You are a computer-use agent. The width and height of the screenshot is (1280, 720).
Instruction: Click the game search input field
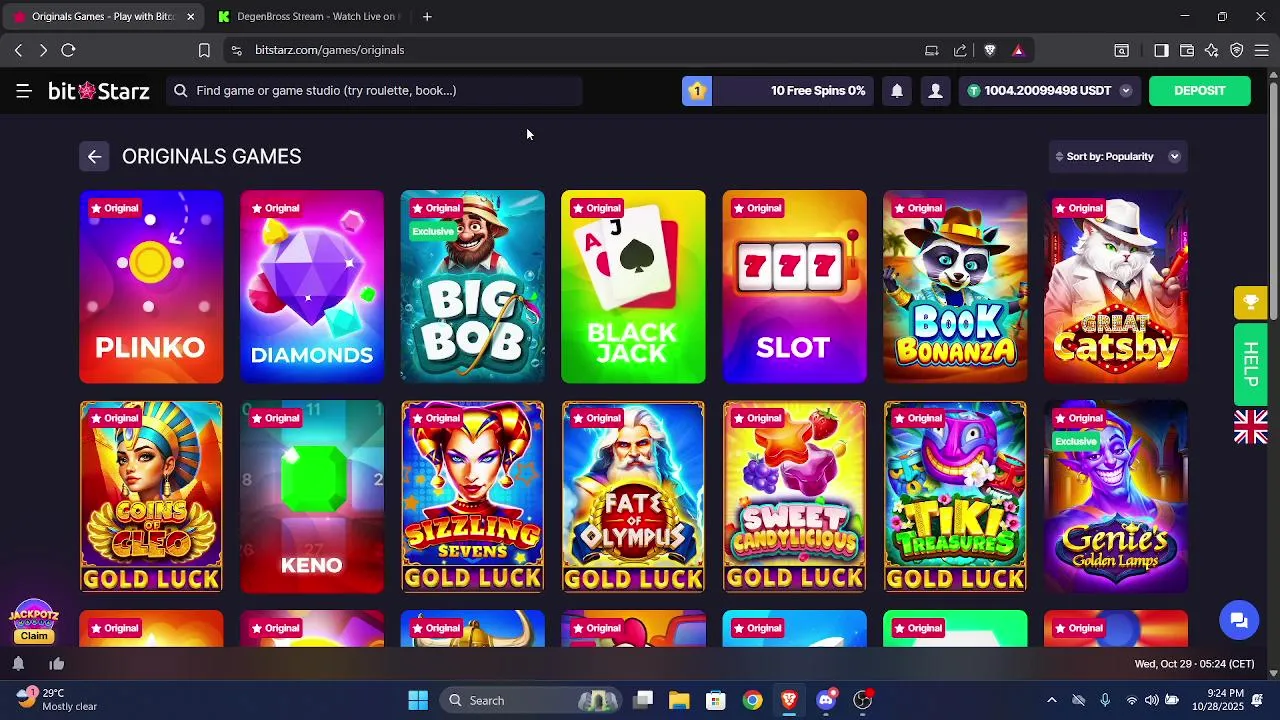pyautogui.click(x=374, y=91)
